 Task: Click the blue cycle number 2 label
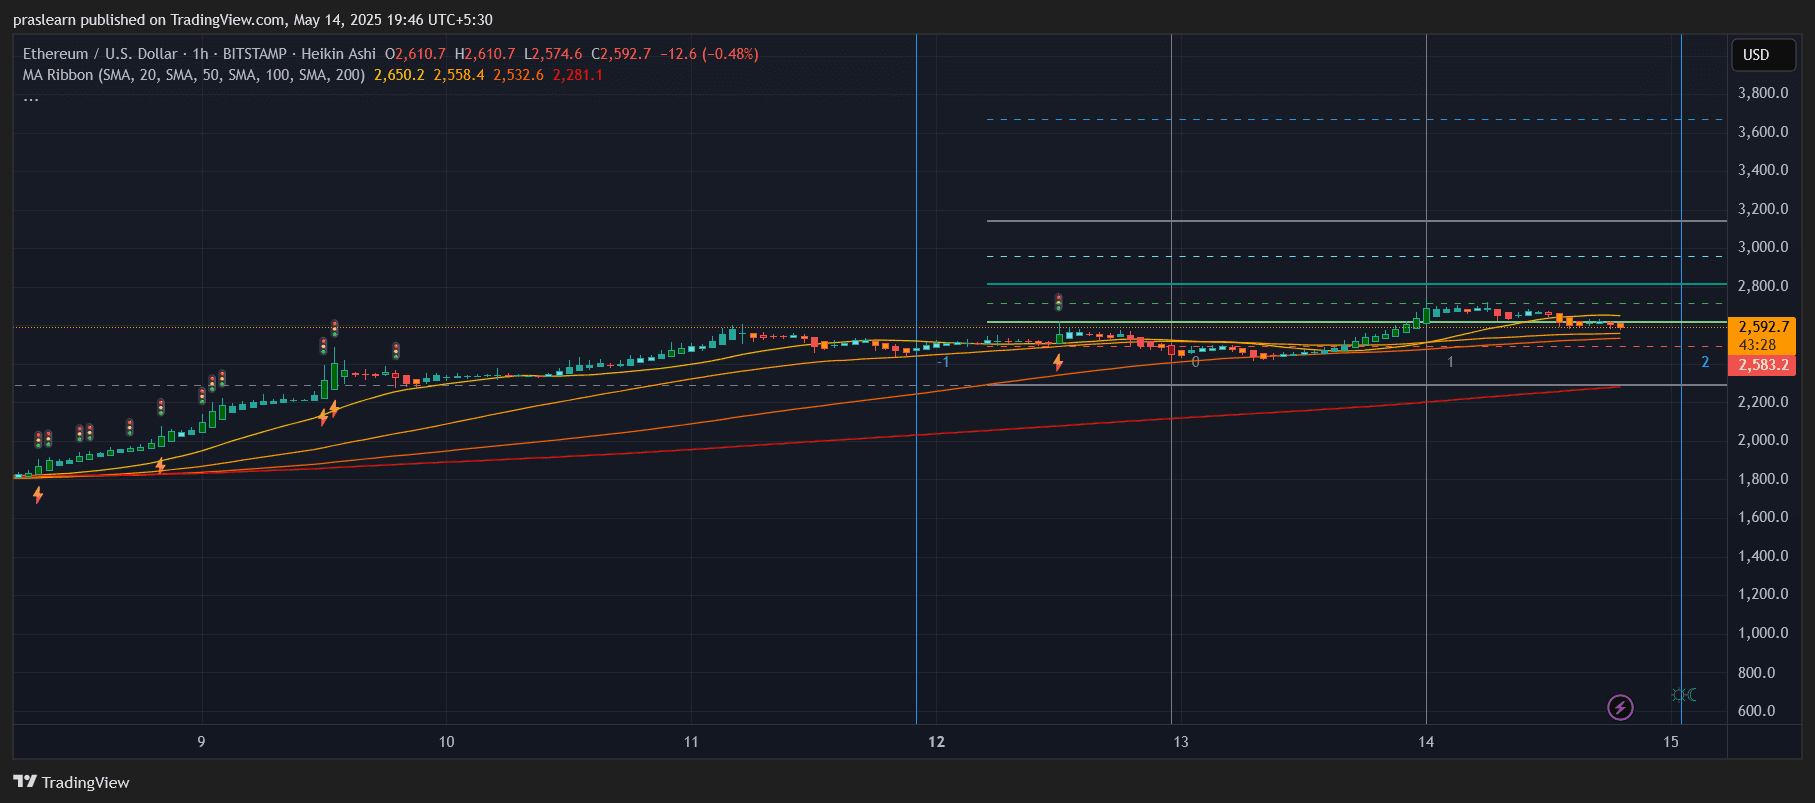[x=1705, y=362]
